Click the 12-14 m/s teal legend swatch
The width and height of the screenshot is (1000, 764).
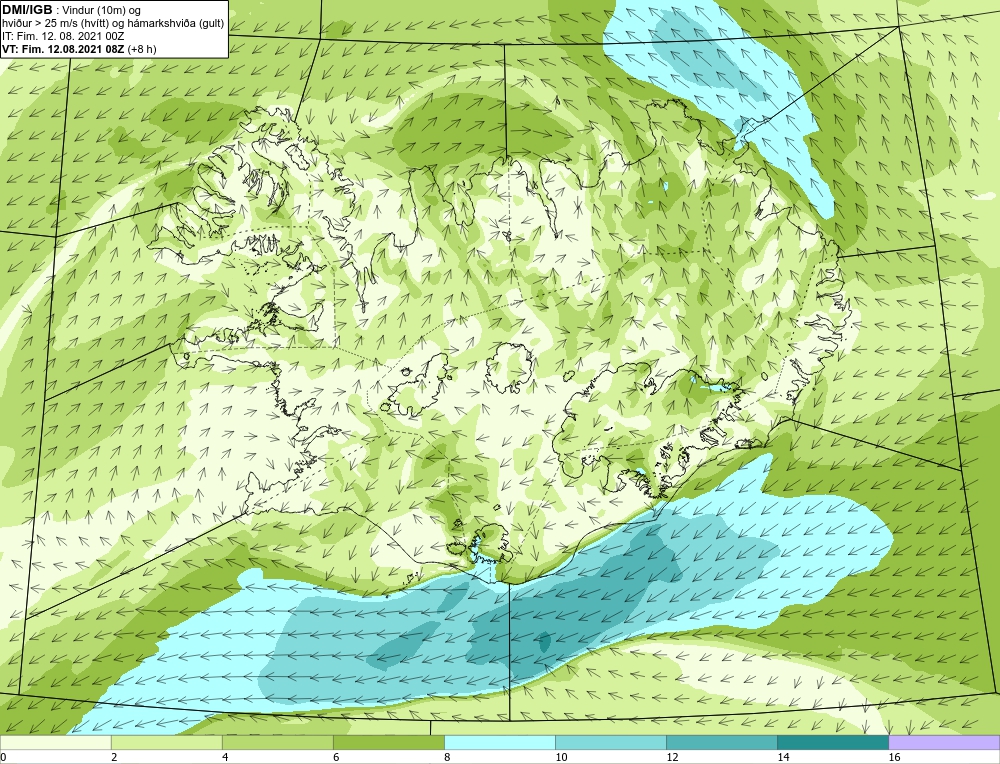tap(721, 742)
